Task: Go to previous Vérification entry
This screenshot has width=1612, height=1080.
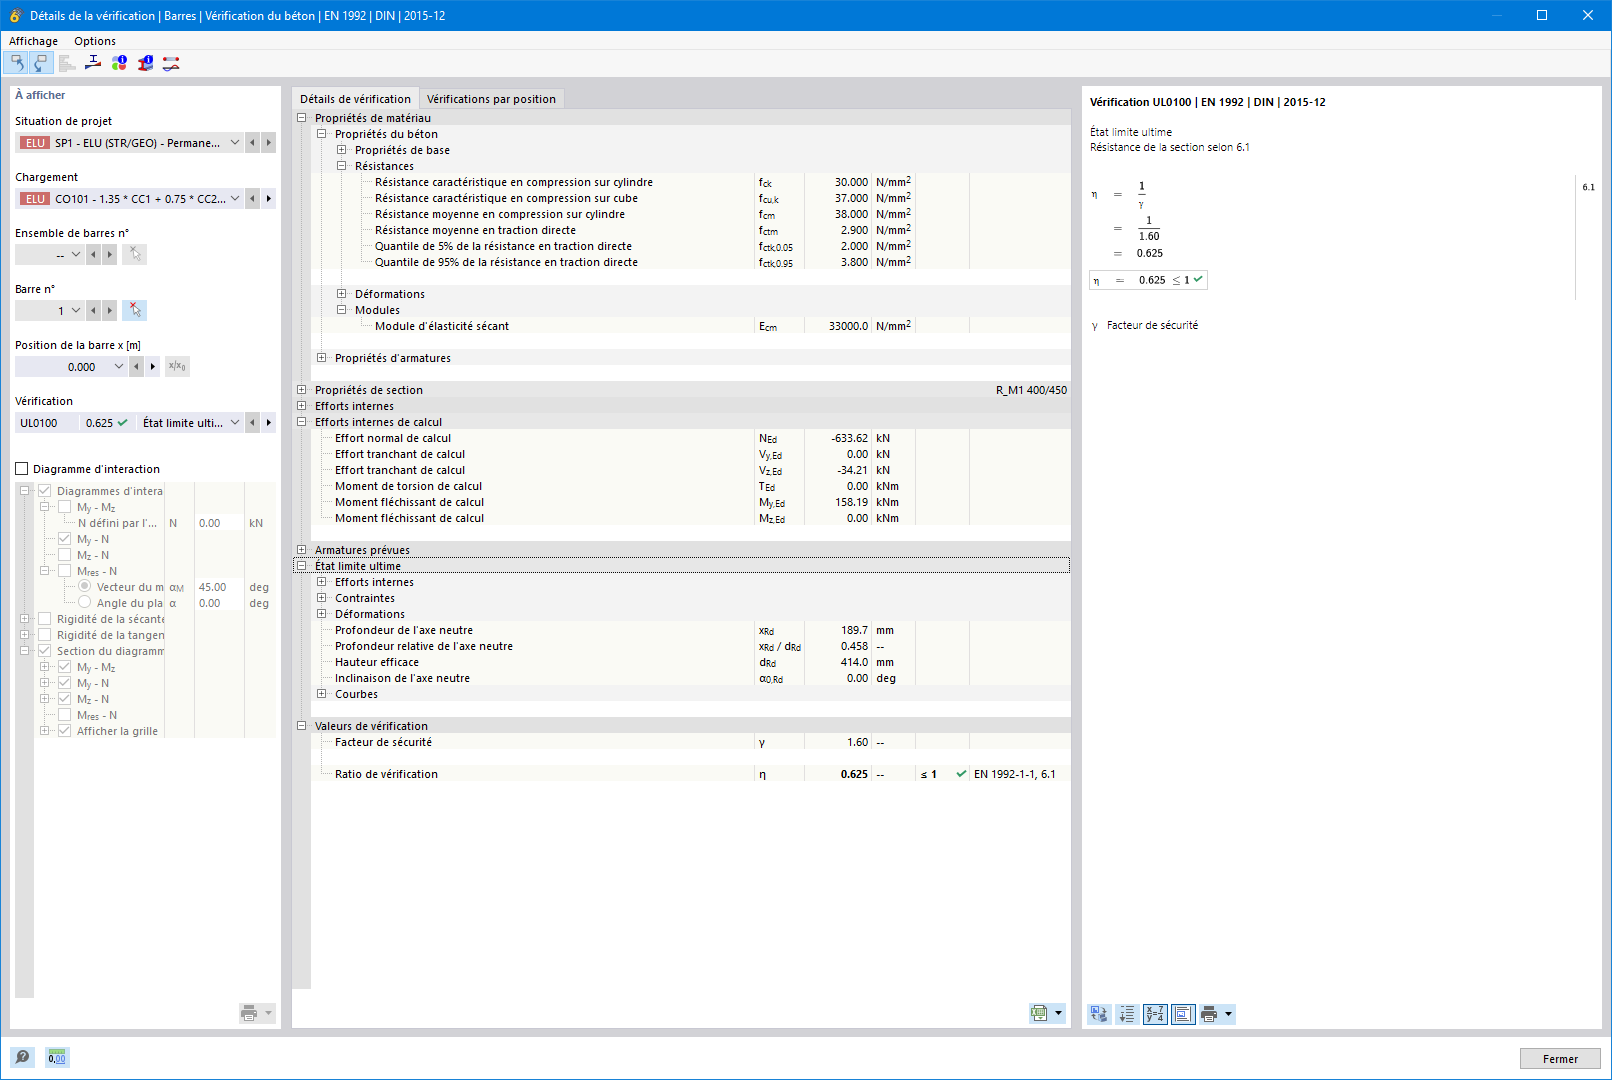Action: click(253, 423)
